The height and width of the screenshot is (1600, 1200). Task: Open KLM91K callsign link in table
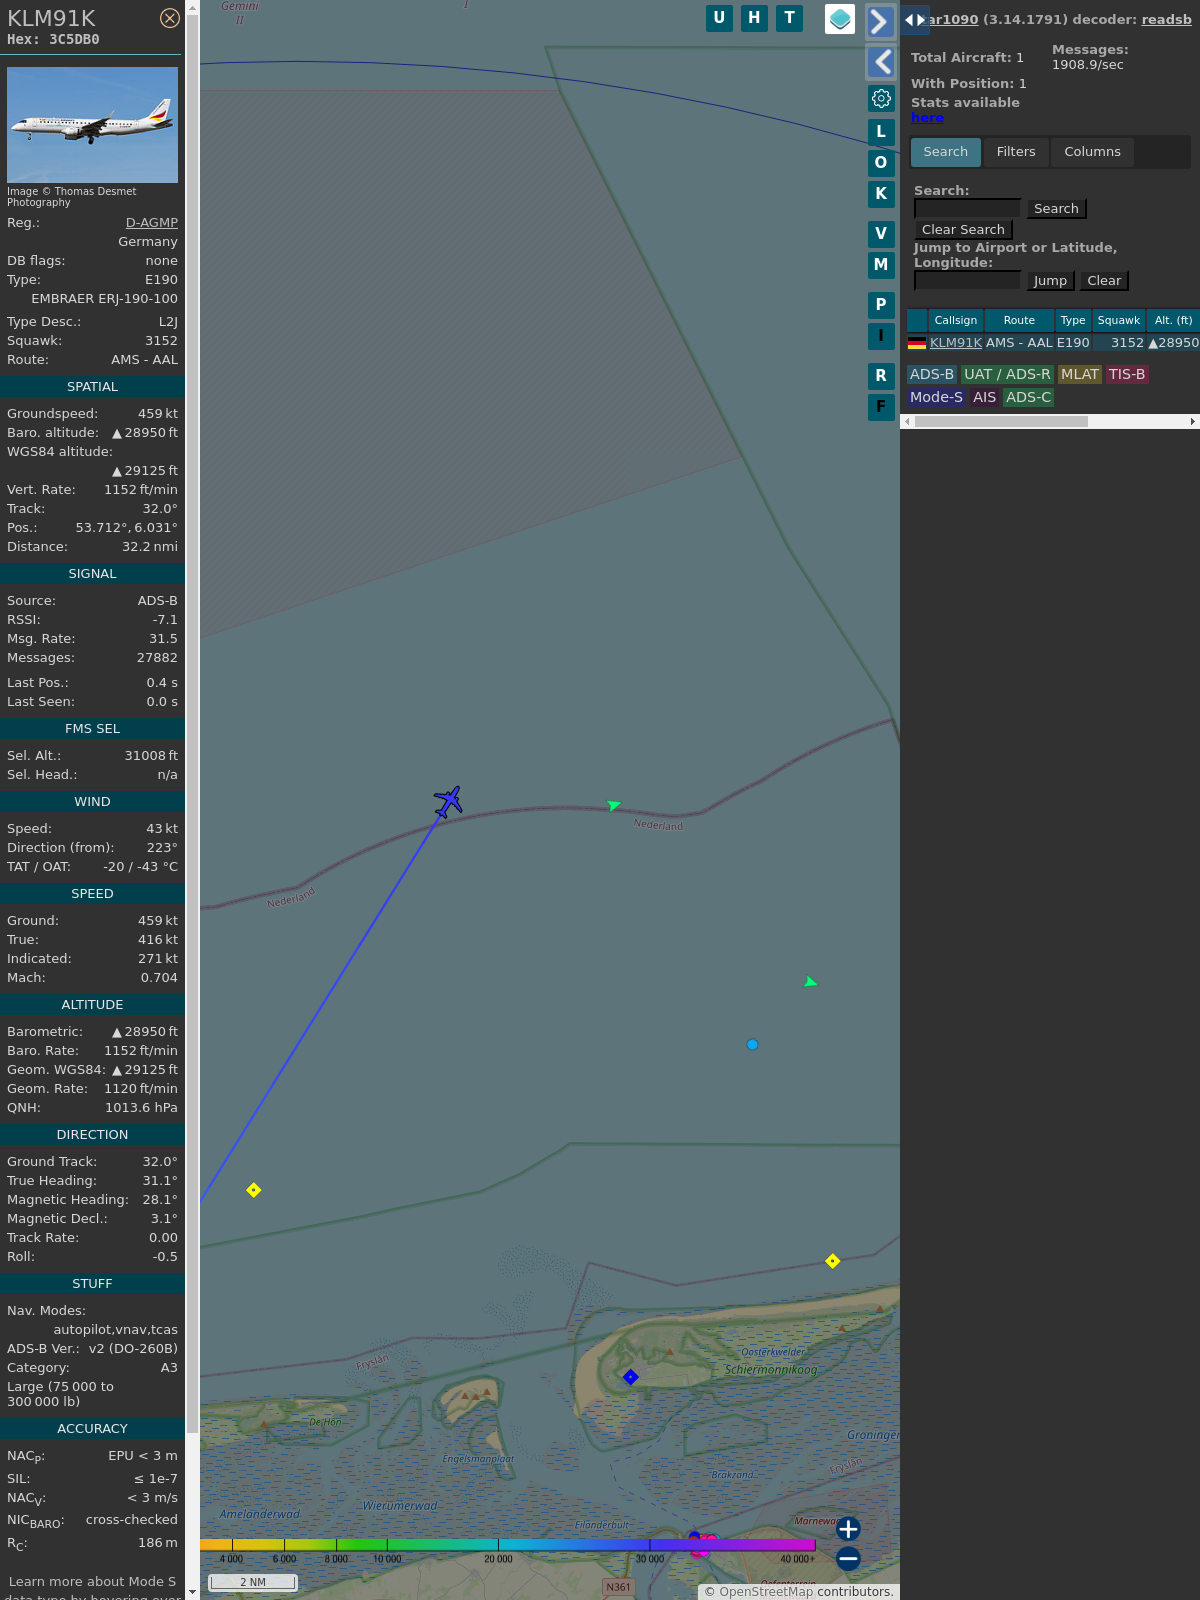click(956, 343)
